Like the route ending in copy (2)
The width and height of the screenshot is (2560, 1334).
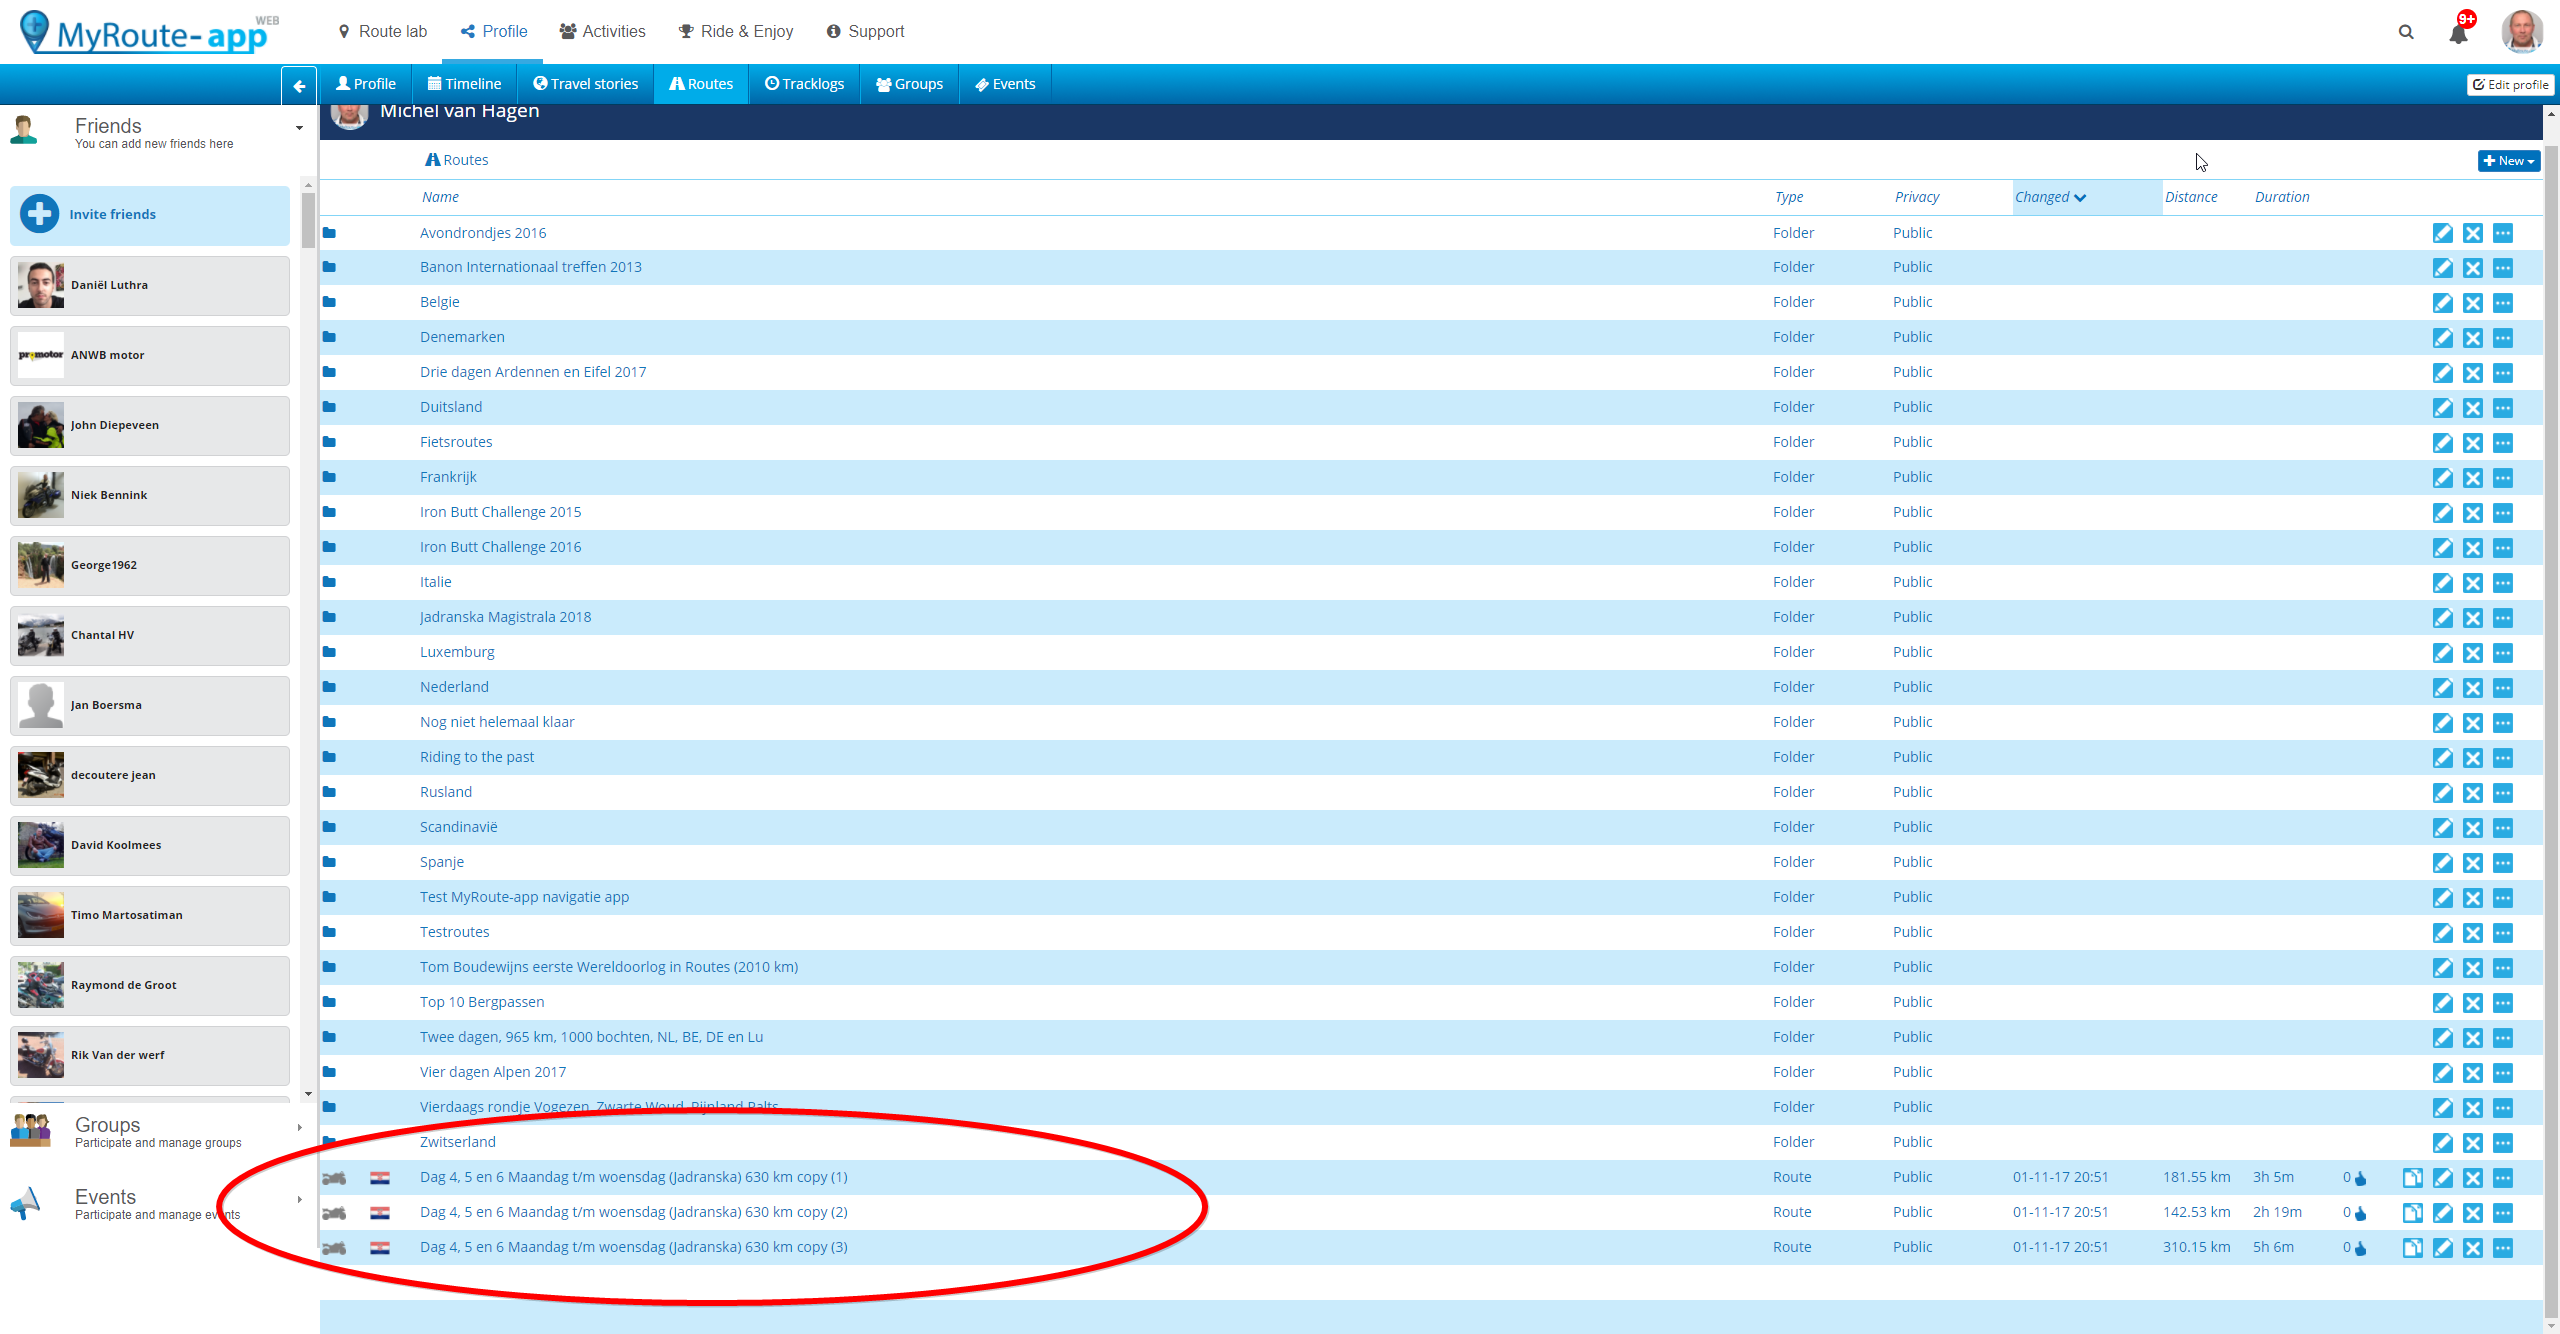[2360, 1213]
